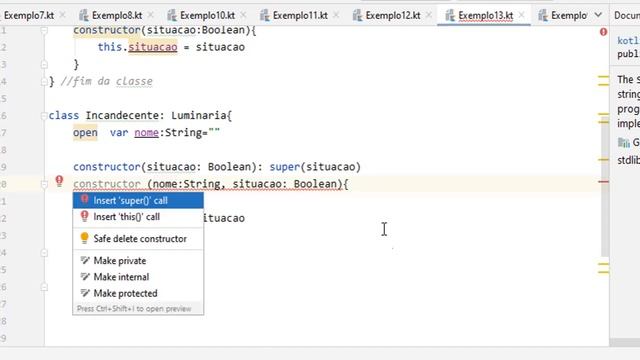Select "Insert 'super()' call" quick fix

click(138, 200)
